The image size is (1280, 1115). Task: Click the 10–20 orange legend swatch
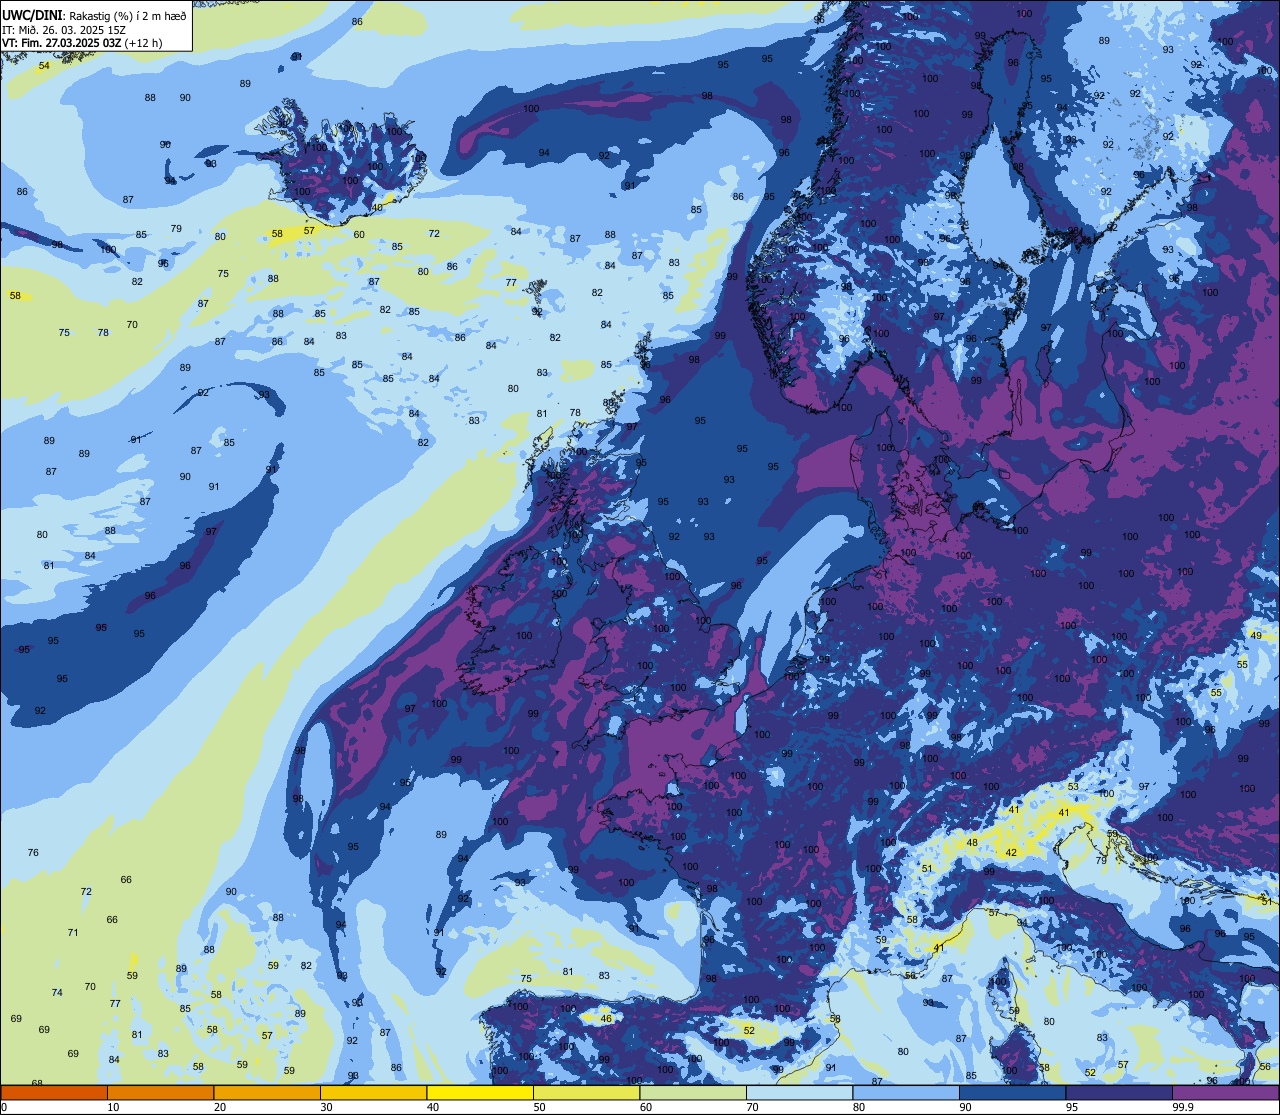pos(160,1092)
